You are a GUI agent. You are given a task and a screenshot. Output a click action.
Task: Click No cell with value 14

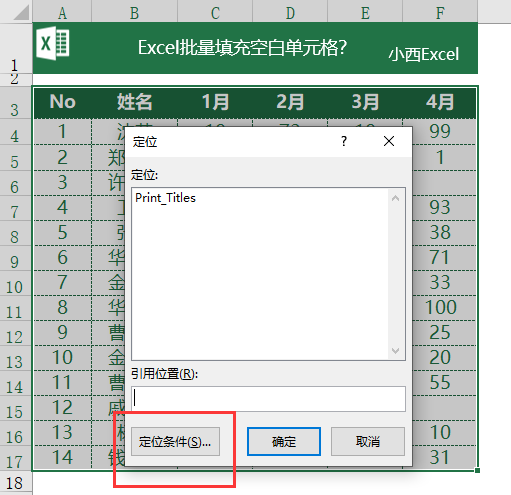point(62,457)
